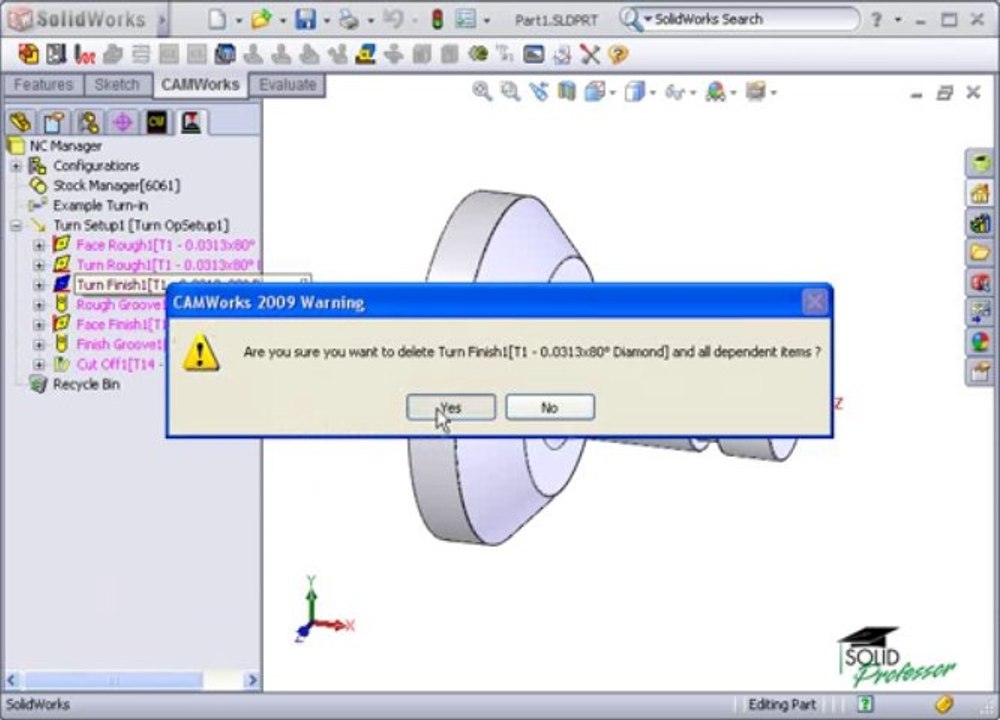1000x720 pixels.
Task: Select NC Manager in the tree
Action: (x=66, y=146)
